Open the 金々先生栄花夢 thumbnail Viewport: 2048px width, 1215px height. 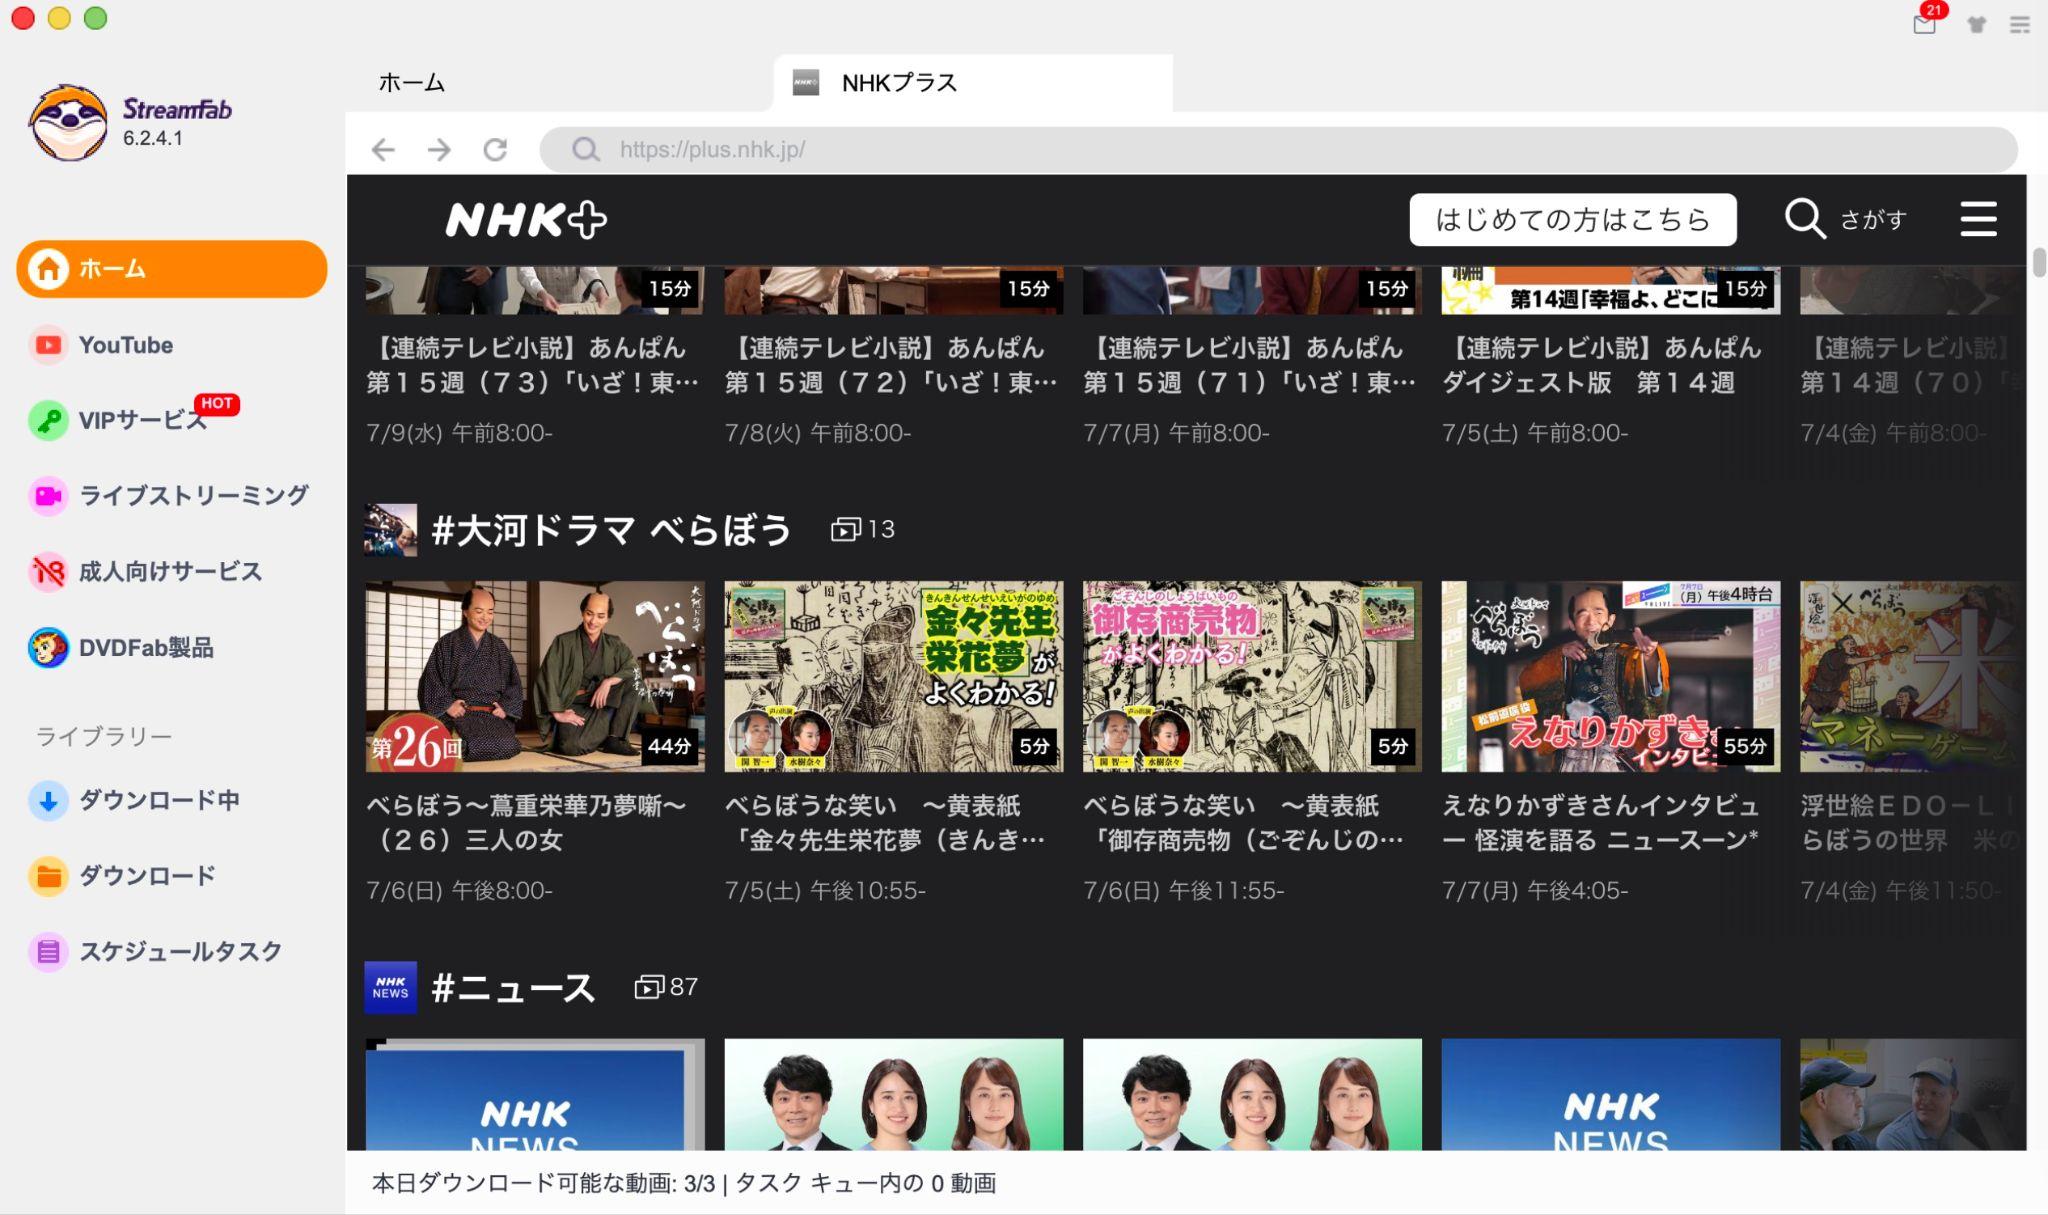[894, 676]
